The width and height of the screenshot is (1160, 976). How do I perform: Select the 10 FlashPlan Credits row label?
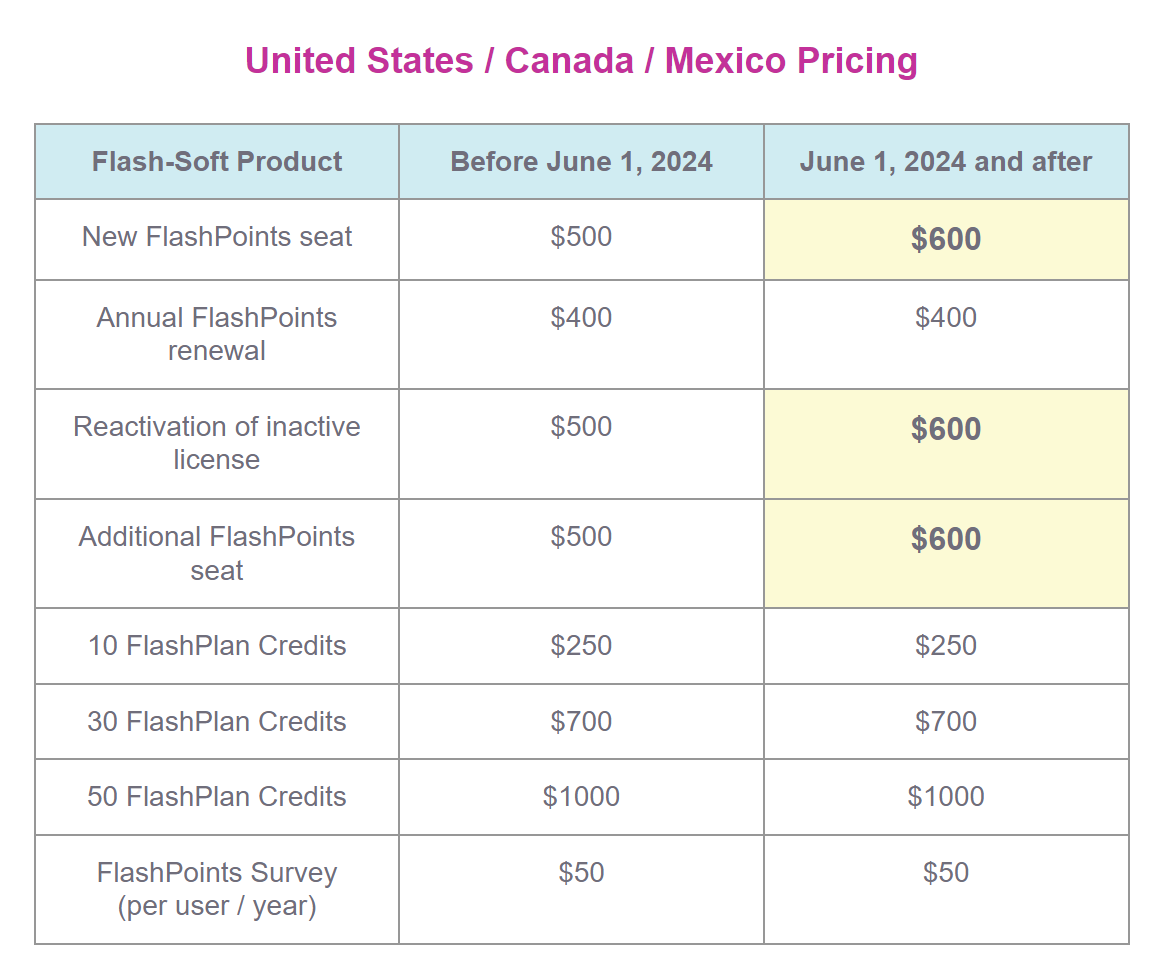(x=217, y=646)
